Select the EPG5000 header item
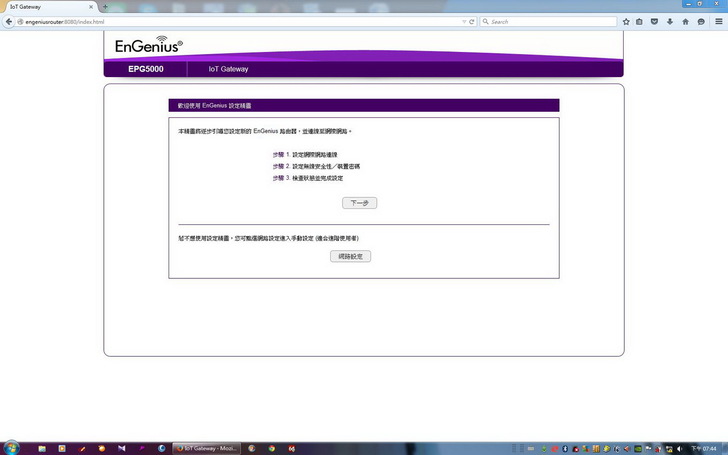This screenshot has height=455, width=728. (x=146, y=69)
